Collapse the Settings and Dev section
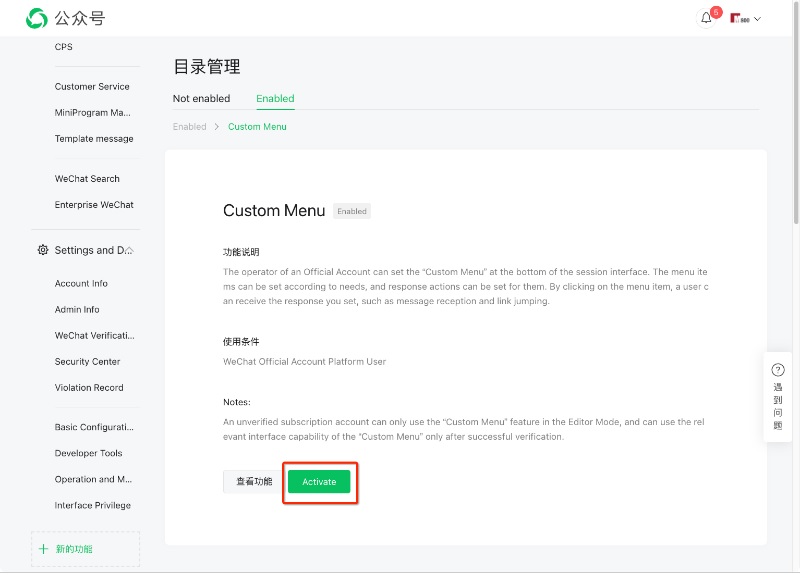The width and height of the screenshot is (800, 575). point(130,250)
